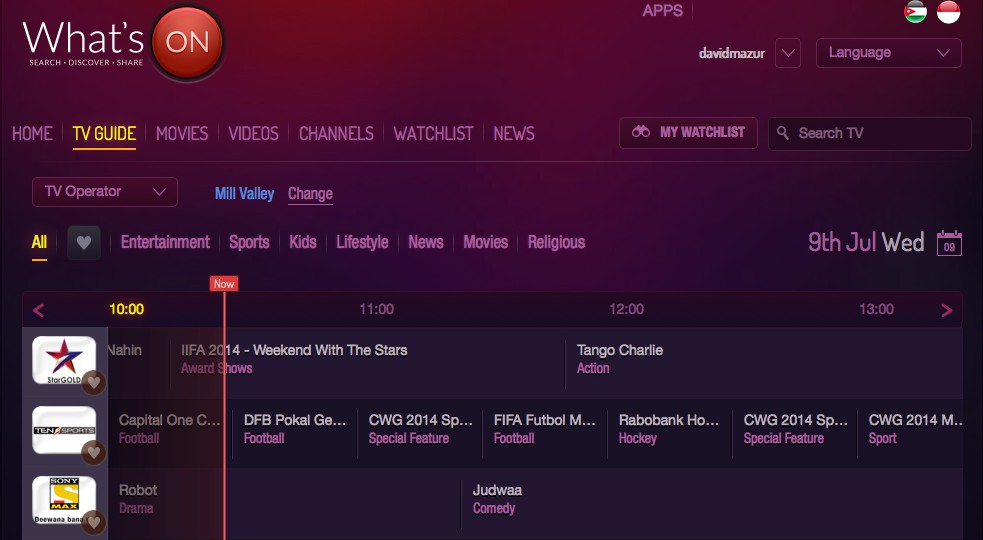Screen dimensions: 983x540
Task: Click the Search TV input field
Action: point(870,133)
